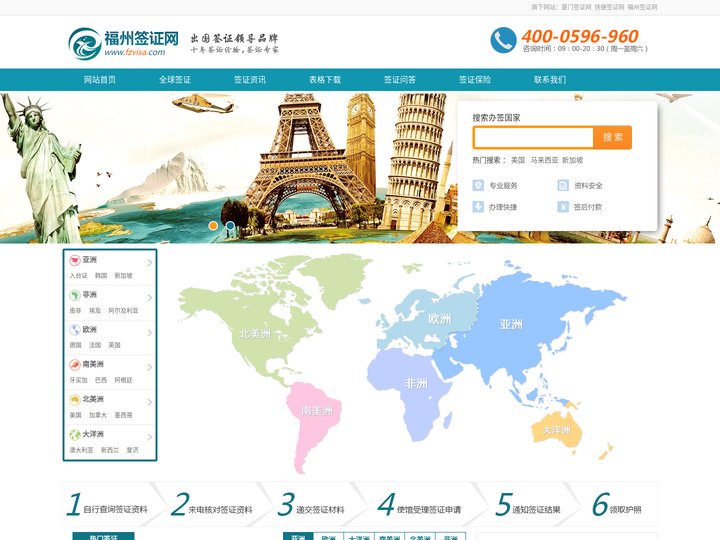Click into the country search input box
The width and height of the screenshot is (720, 540).
pos(534,137)
